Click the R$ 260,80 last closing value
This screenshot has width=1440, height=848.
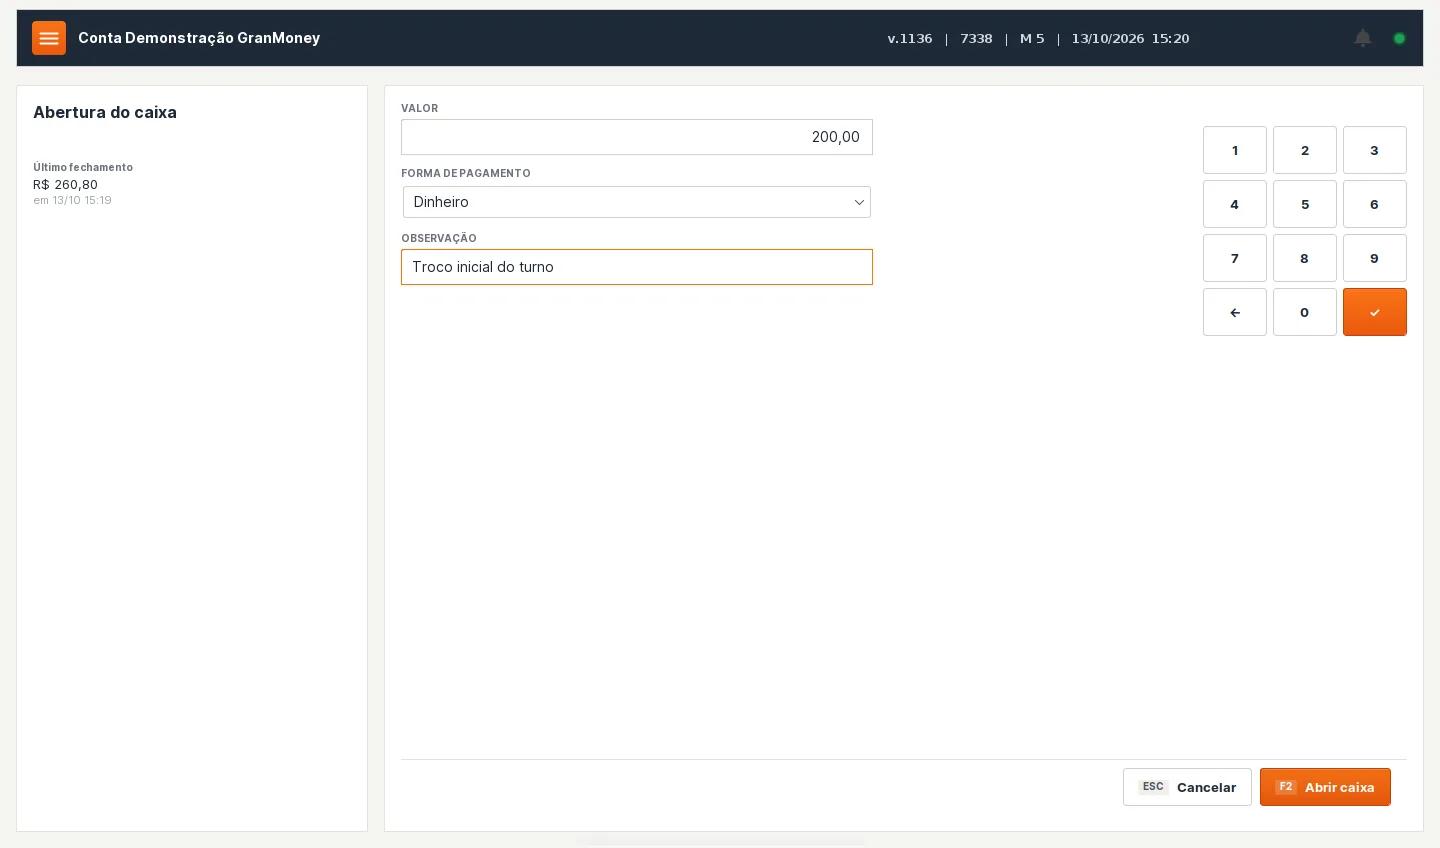[65, 185]
